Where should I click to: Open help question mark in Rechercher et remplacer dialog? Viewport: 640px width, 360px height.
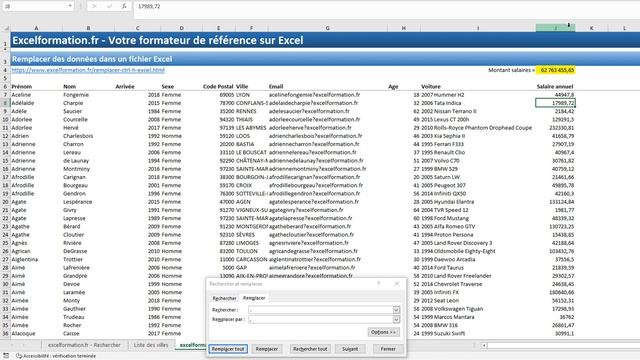[378, 284]
